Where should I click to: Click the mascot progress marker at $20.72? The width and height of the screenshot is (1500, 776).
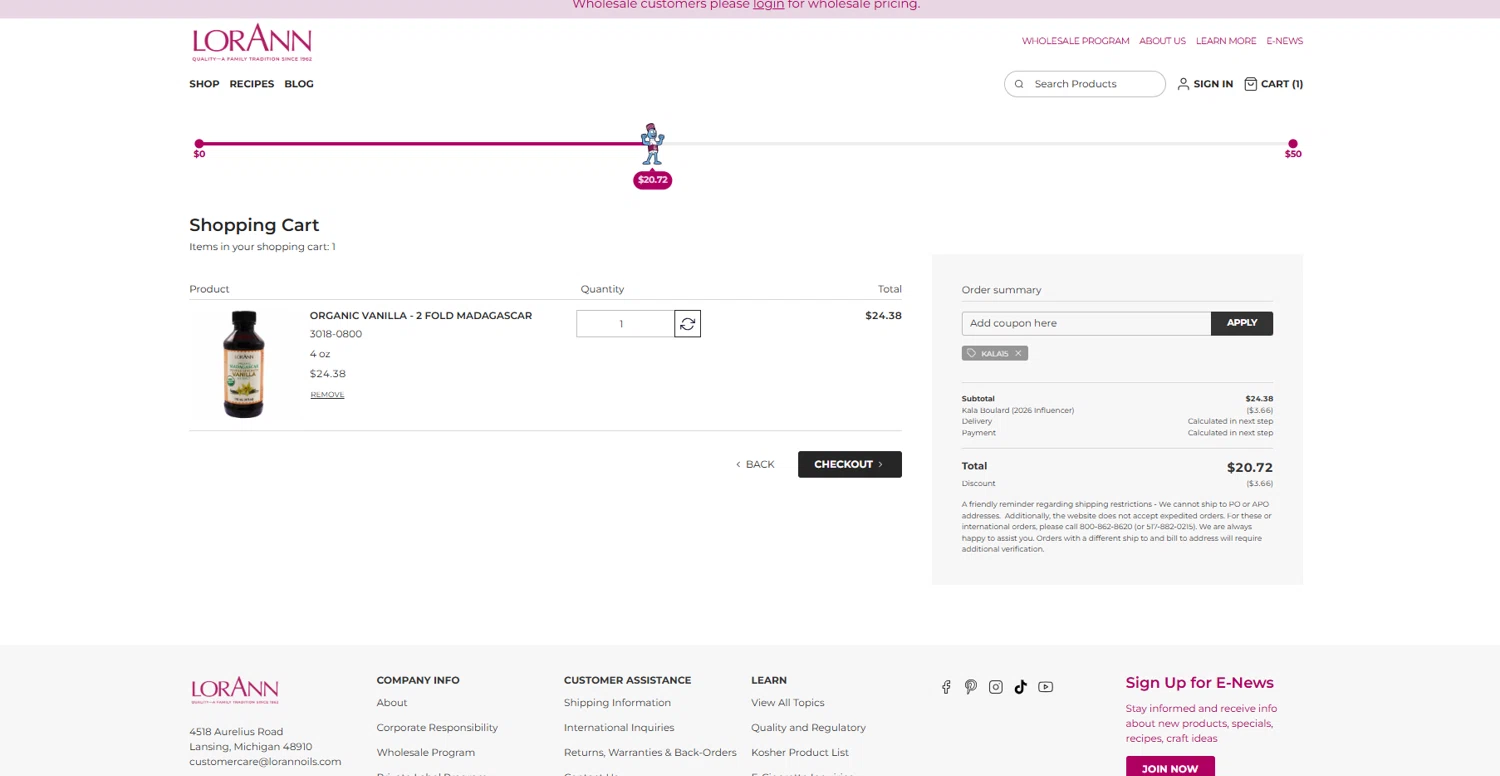click(652, 145)
